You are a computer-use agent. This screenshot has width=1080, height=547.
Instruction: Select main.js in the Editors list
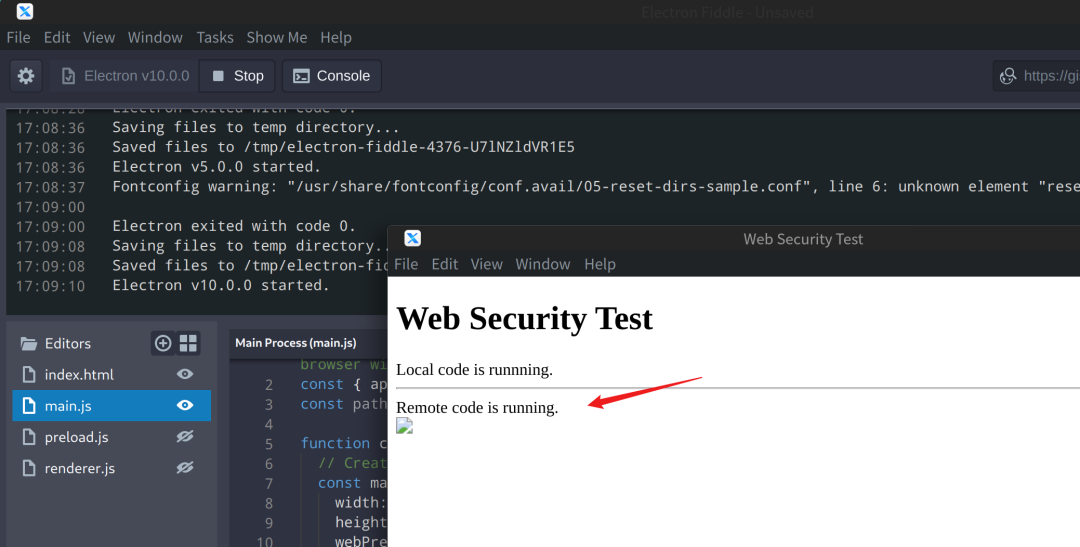point(112,406)
